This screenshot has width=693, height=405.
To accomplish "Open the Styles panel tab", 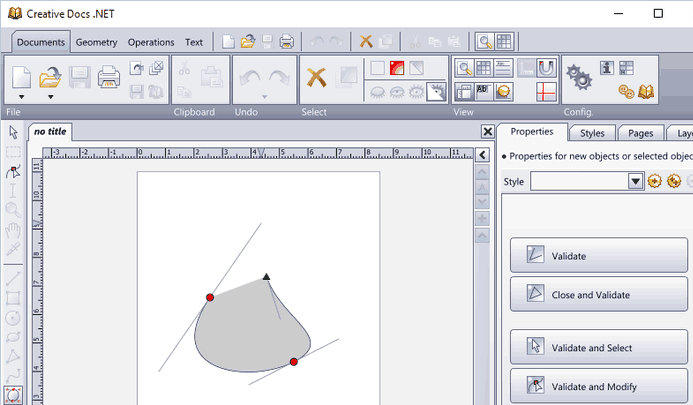I will (592, 133).
